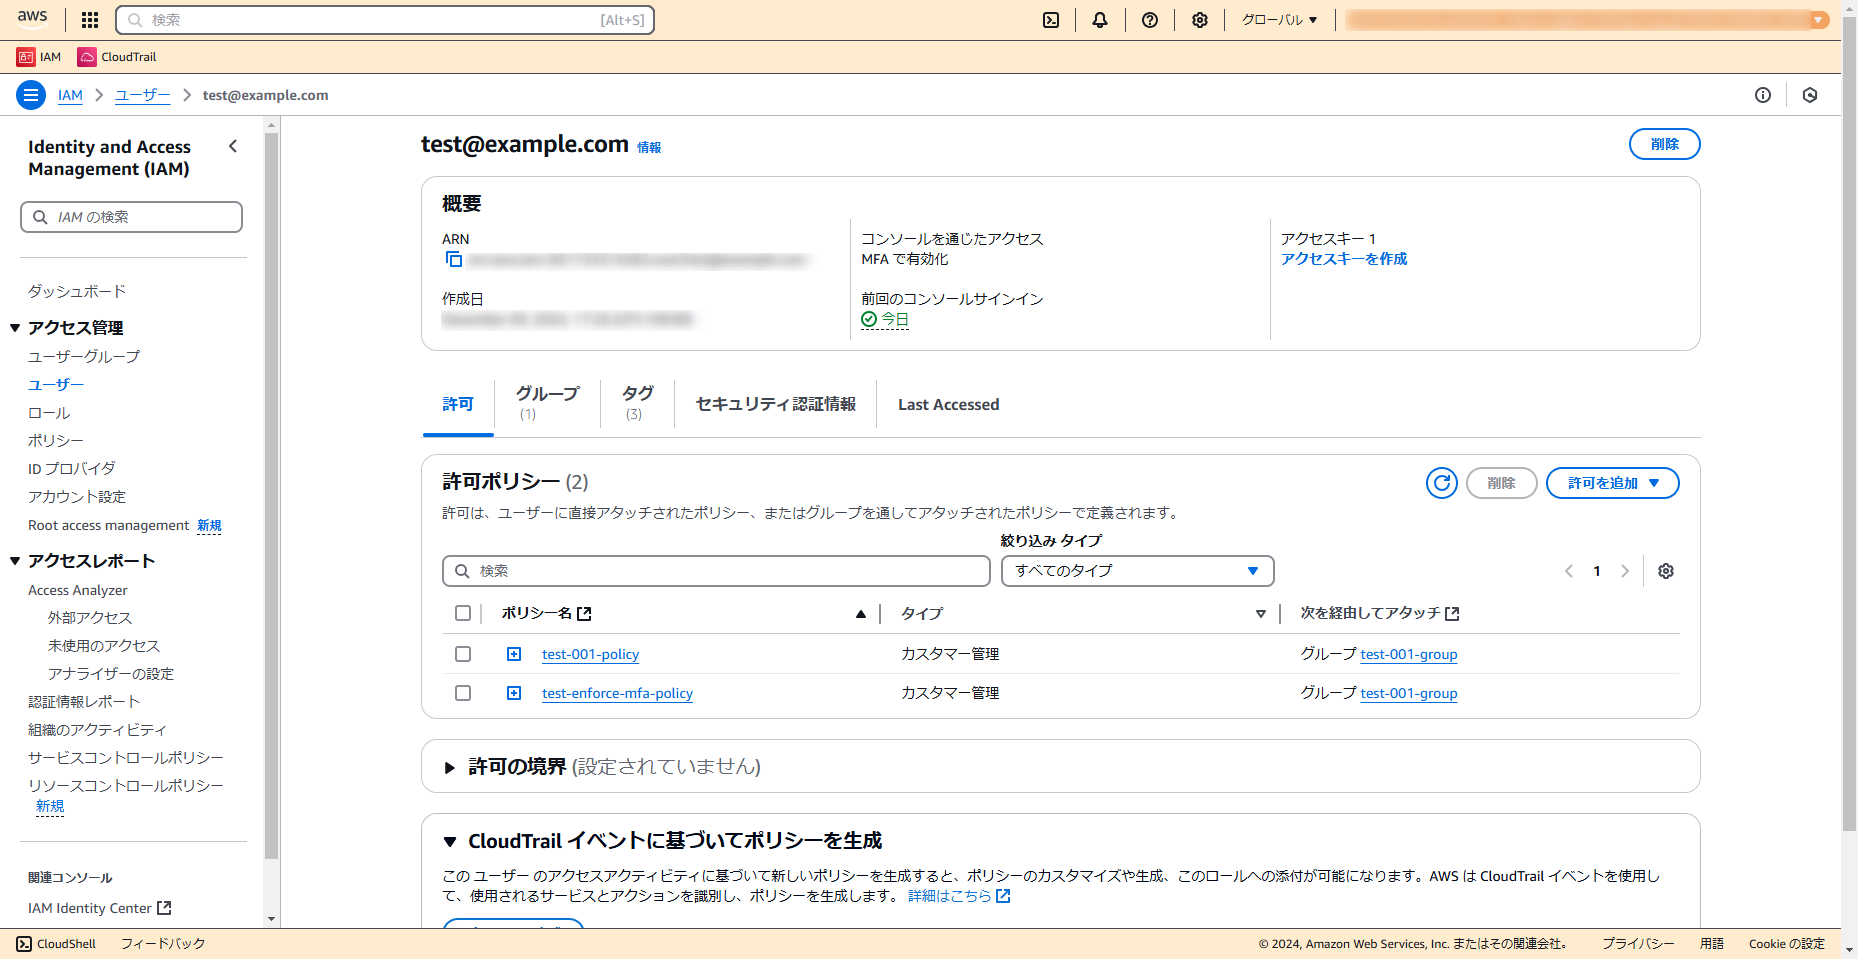Open the global region dropdown
Image resolution: width=1858 pixels, height=959 pixels.
tap(1280, 20)
